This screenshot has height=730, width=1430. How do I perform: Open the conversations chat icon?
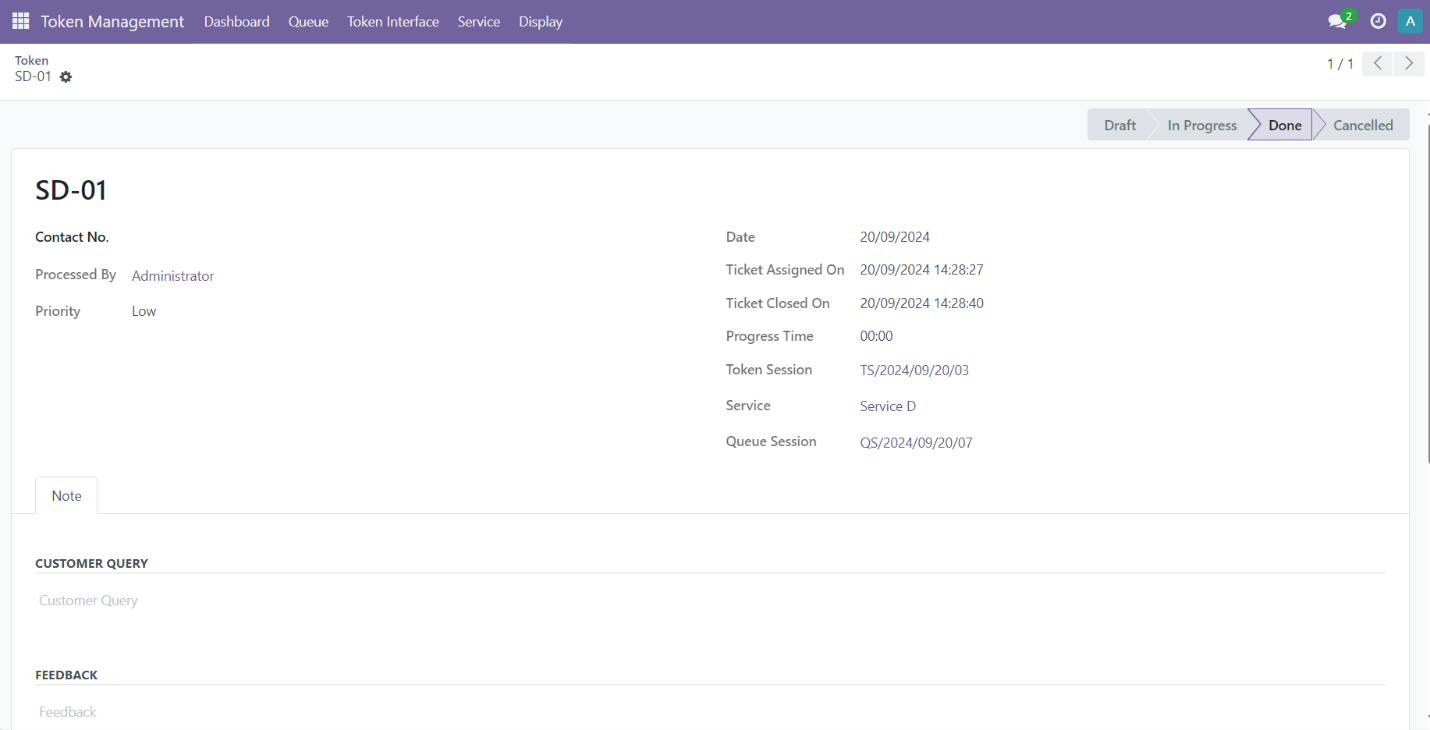pos(1337,21)
